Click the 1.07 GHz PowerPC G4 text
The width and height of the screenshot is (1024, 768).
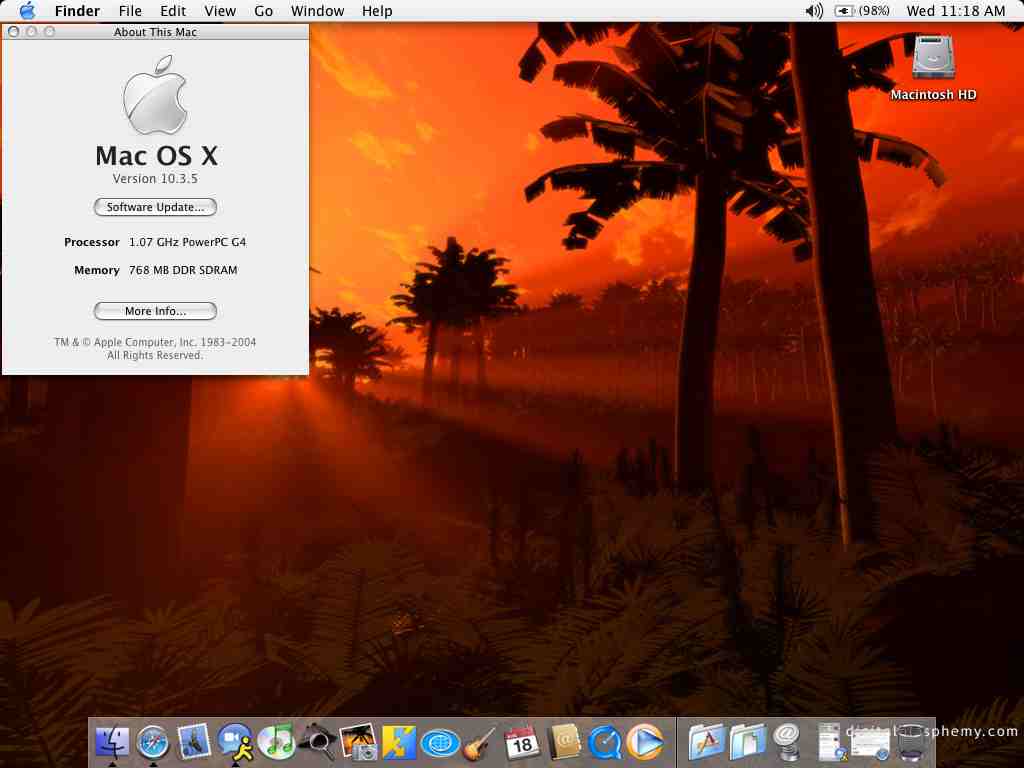pyautogui.click(x=187, y=242)
